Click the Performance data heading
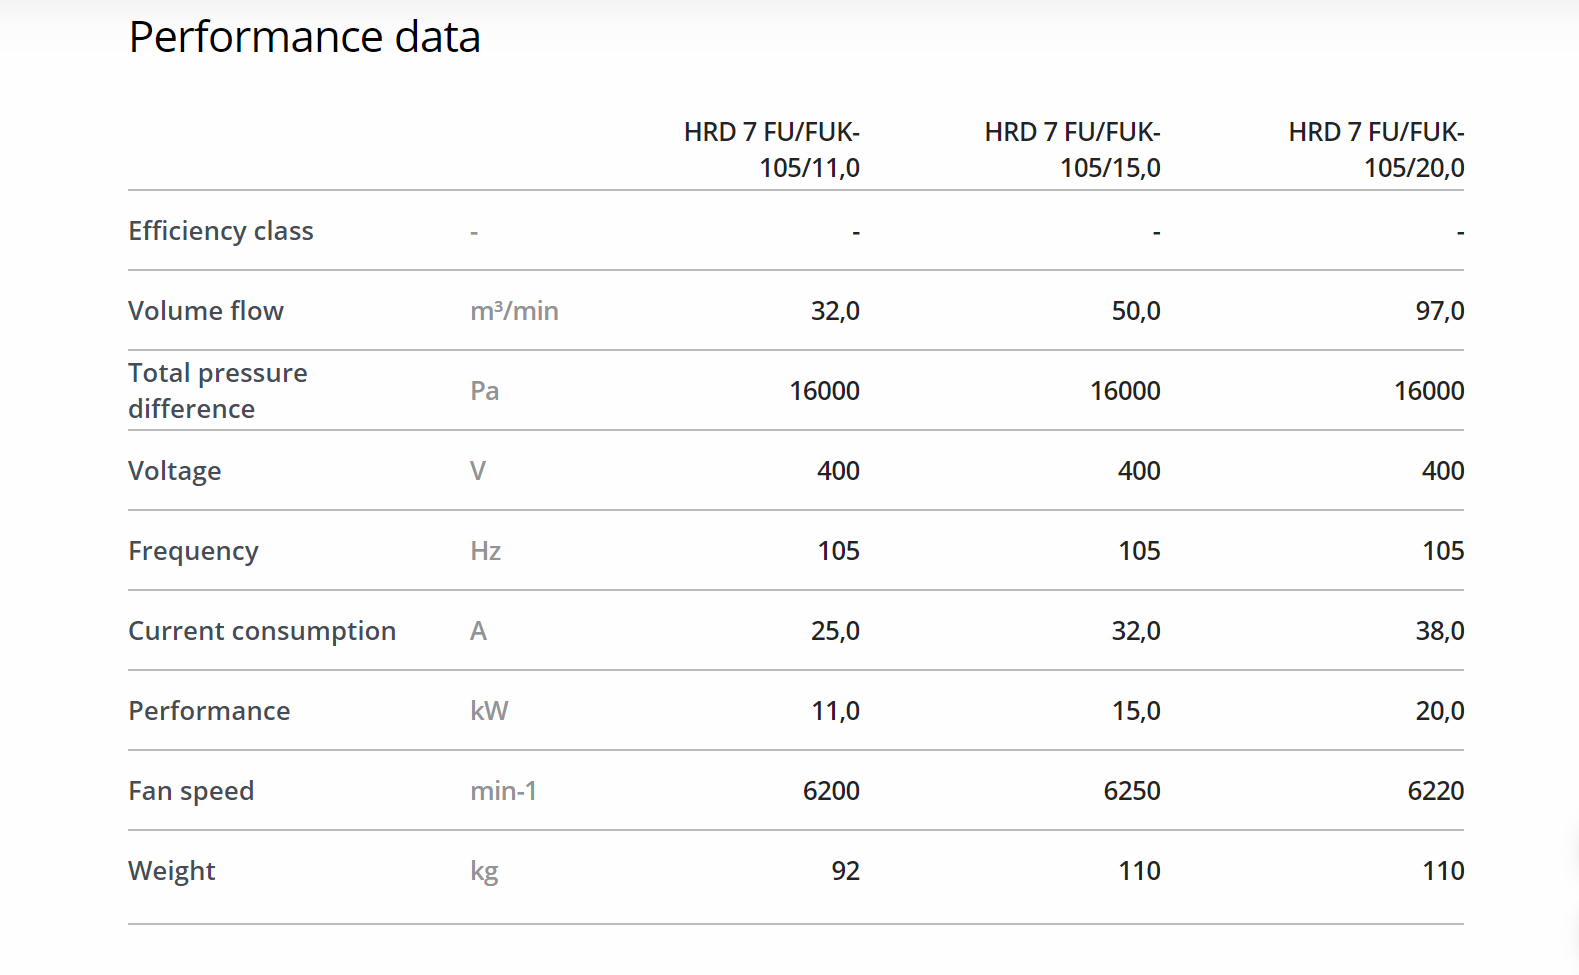Image resolution: width=1579 pixels, height=975 pixels. 304,38
